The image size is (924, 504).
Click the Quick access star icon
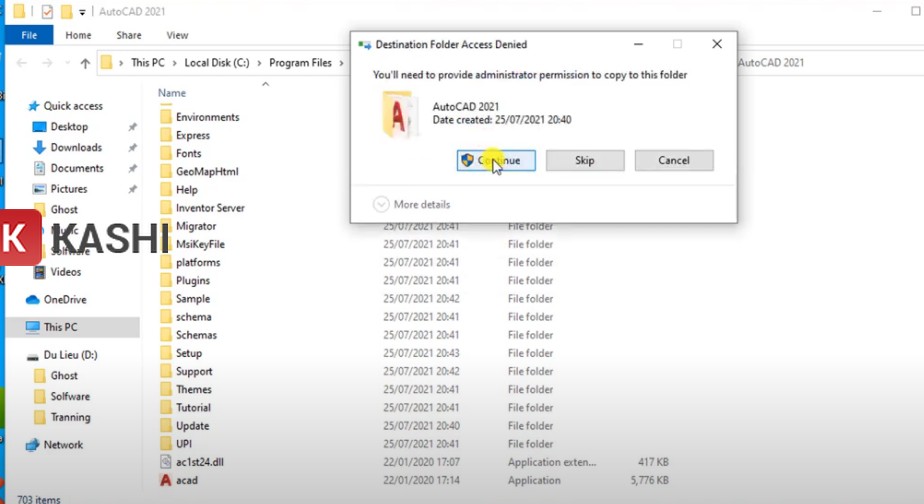pyautogui.click(x=33, y=106)
